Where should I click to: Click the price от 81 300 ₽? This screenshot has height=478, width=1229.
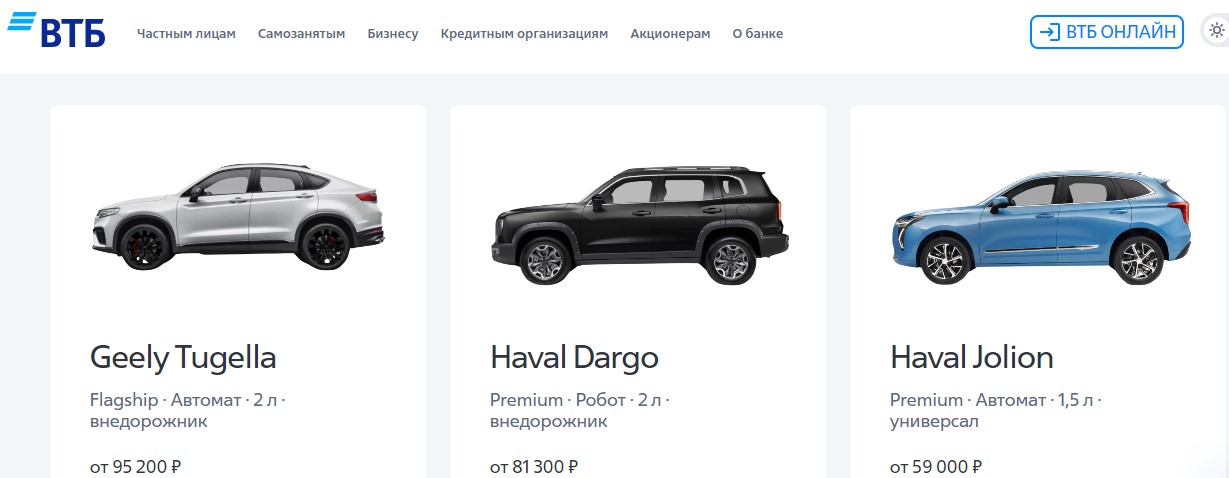click(x=534, y=466)
